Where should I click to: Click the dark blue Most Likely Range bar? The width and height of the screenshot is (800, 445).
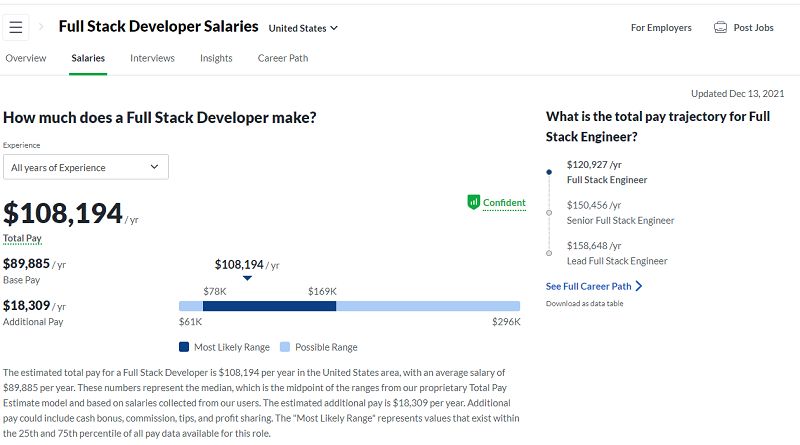[269, 306]
